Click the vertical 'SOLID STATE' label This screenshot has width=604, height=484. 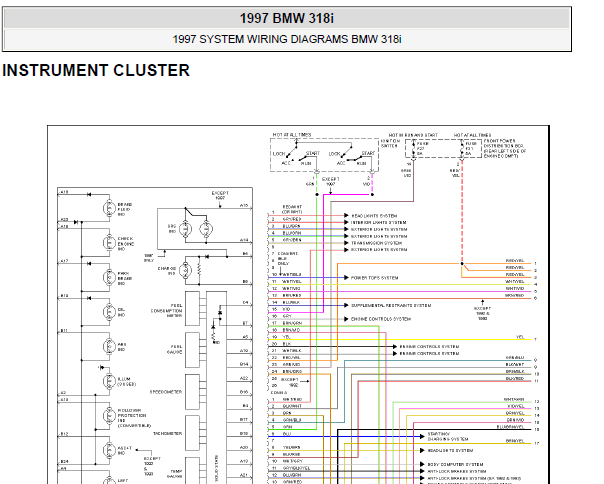click(216, 468)
